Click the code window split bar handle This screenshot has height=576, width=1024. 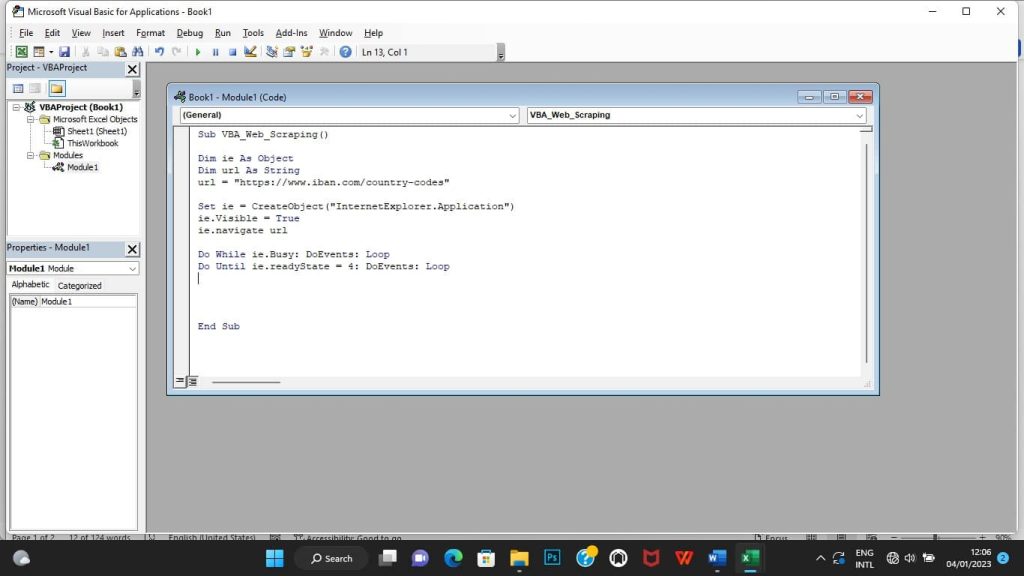[x=866, y=129]
